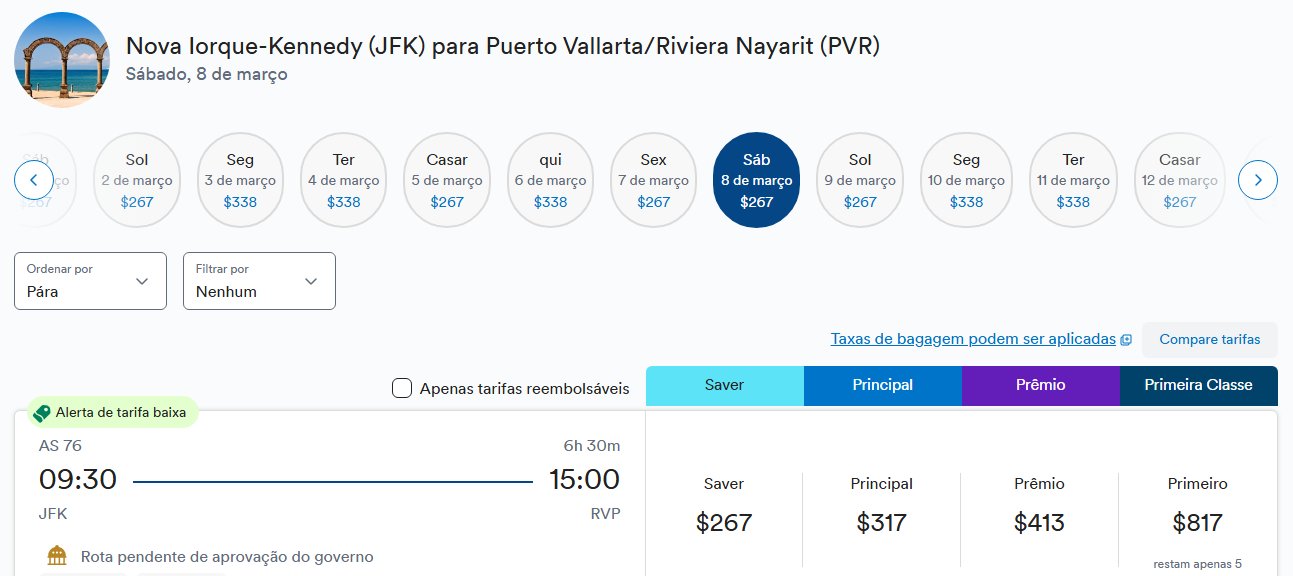The image size is (1293, 576).
Task: Enable Apenas tarifas reembolsáveis checkbox
Action: click(402, 388)
